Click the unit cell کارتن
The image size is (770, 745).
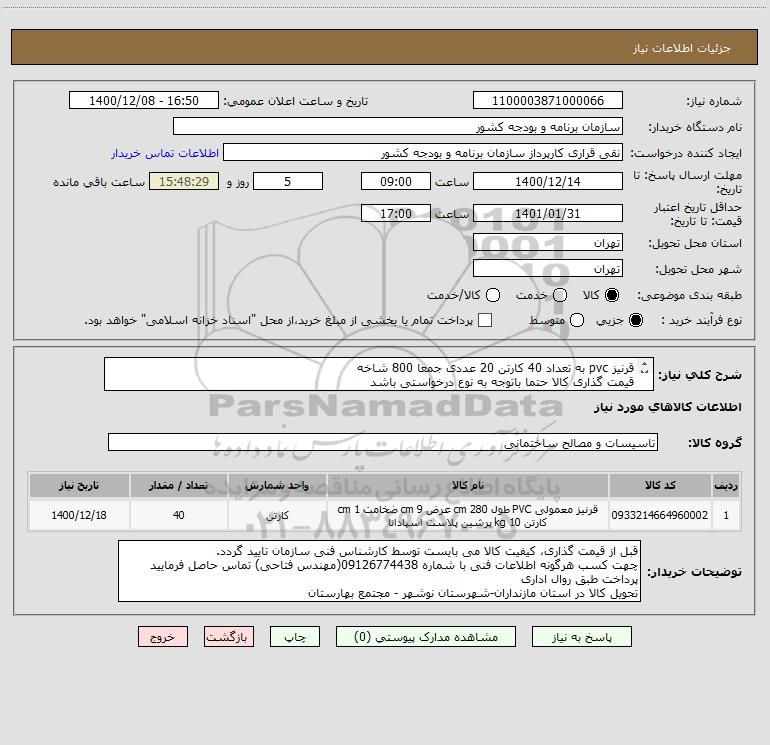click(277, 515)
